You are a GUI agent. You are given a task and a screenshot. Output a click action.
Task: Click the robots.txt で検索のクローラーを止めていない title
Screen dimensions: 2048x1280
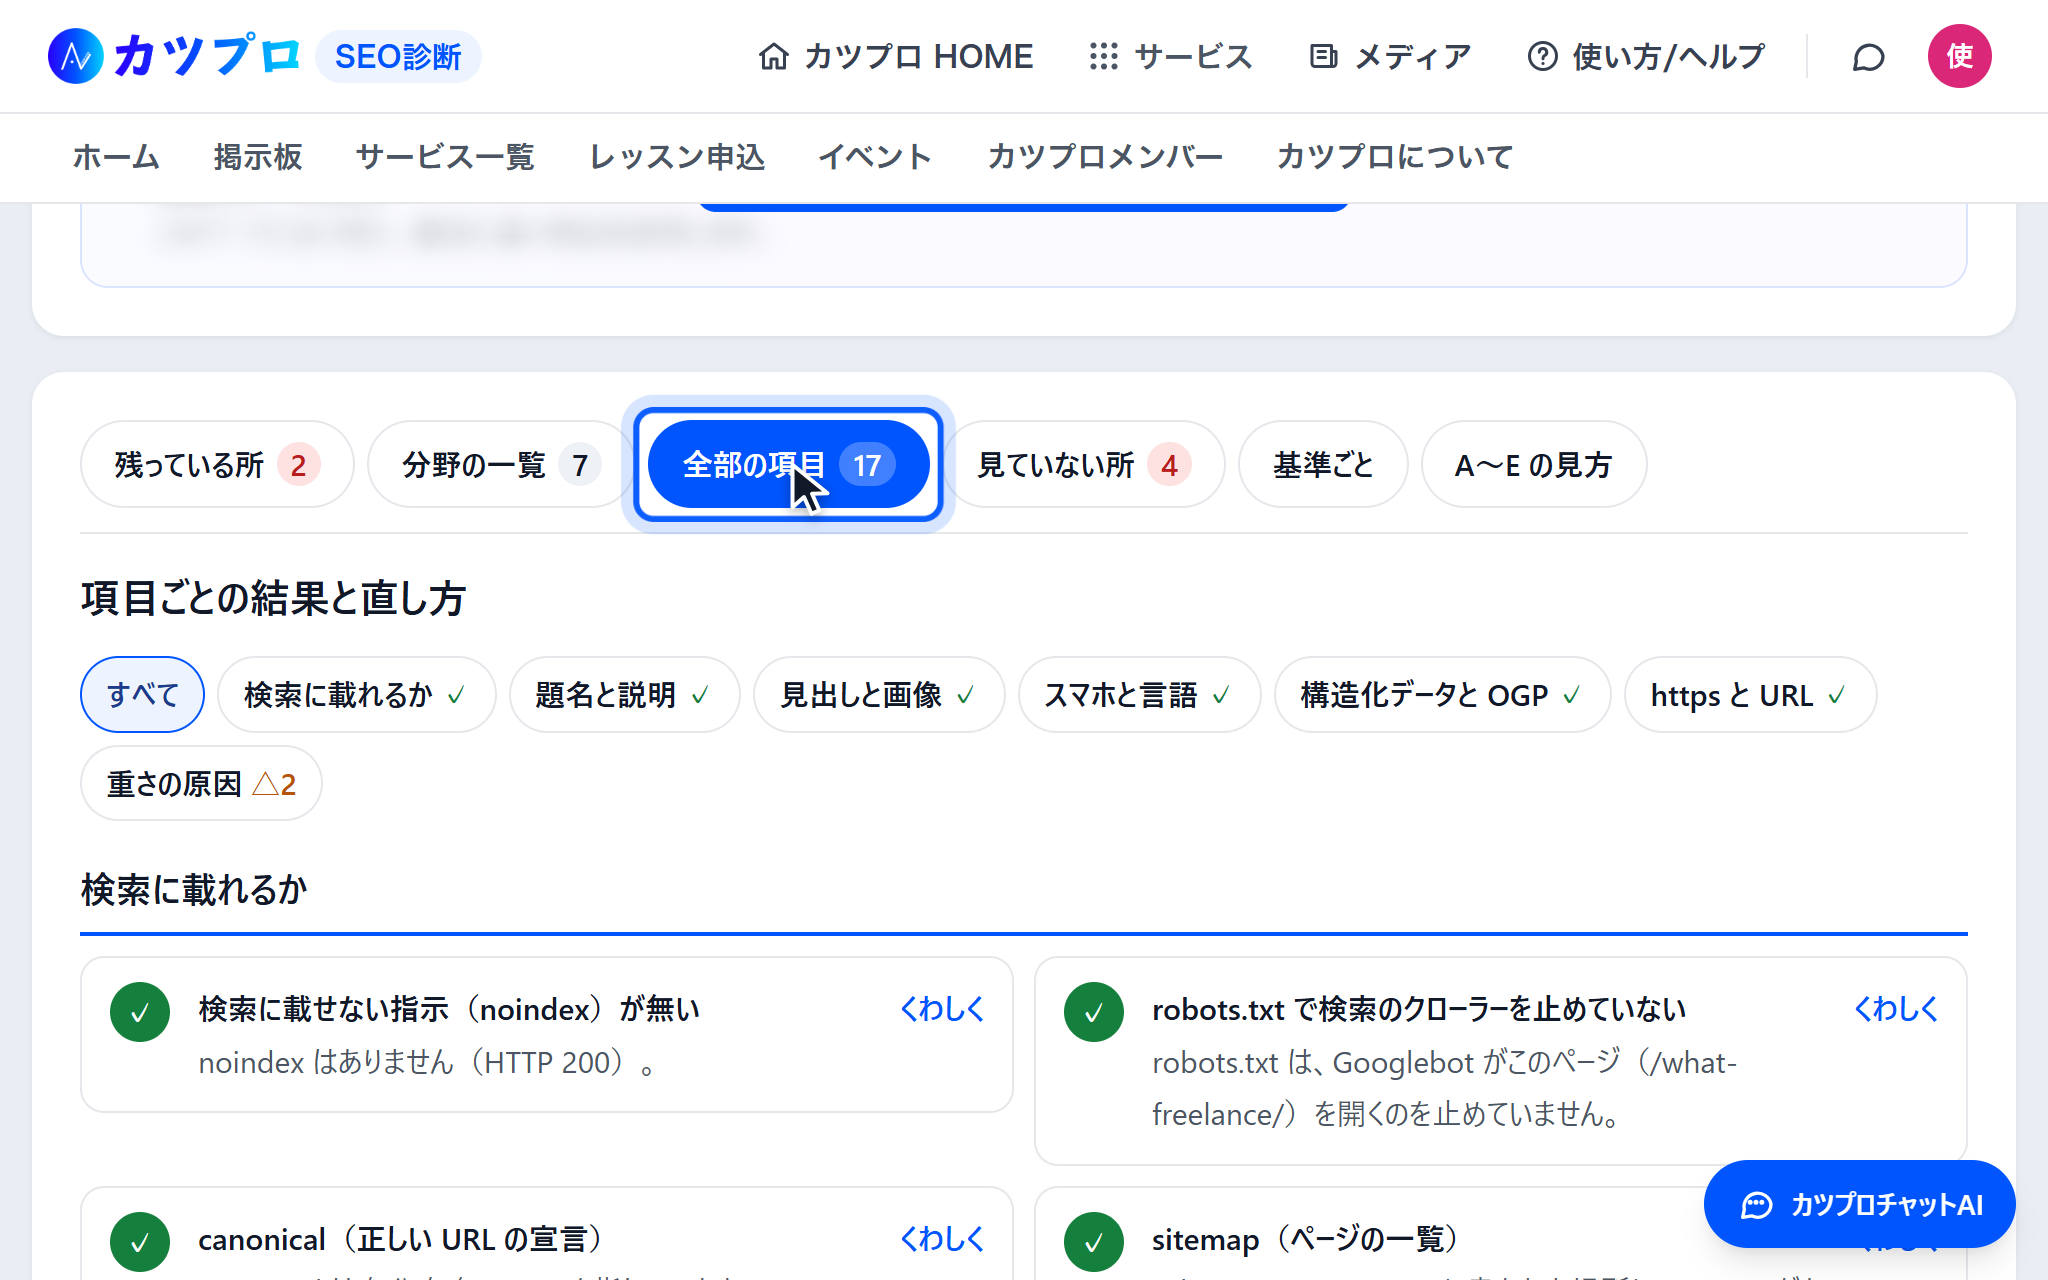pos(1419,1009)
